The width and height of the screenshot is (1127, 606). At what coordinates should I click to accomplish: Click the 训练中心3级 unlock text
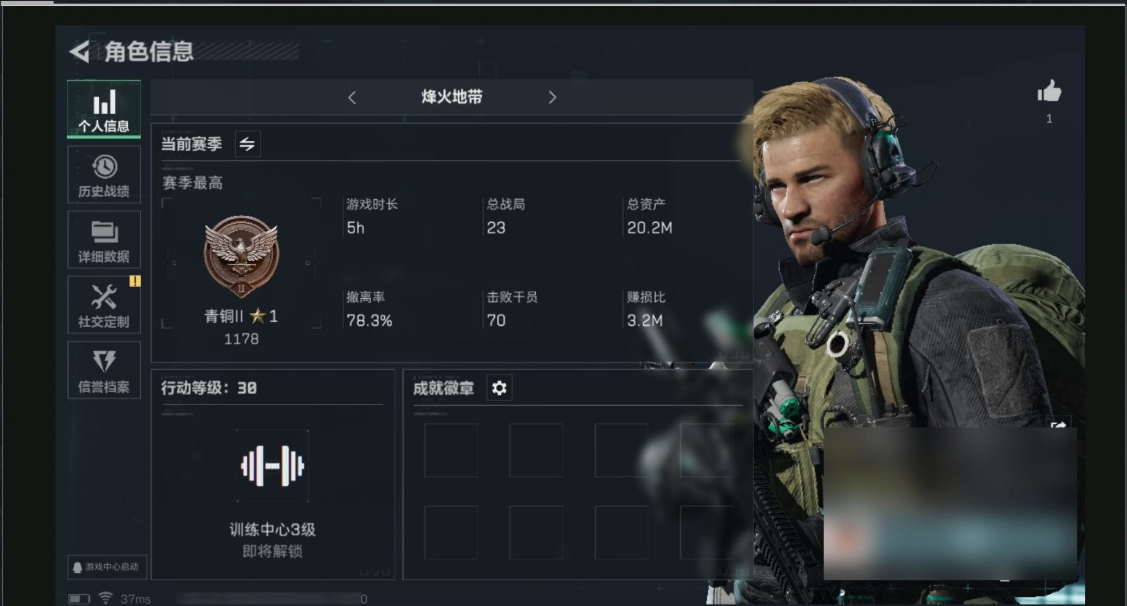tap(272, 530)
